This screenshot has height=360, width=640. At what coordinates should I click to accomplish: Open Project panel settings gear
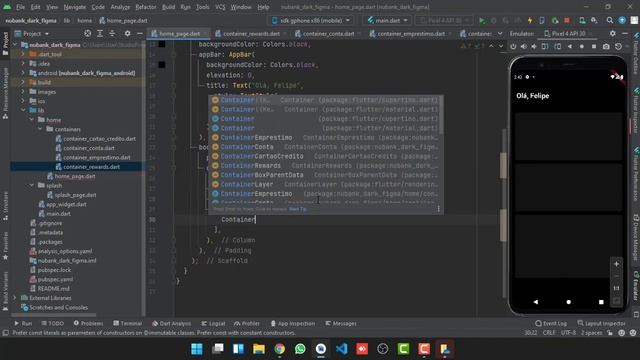[x=127, y=33]
